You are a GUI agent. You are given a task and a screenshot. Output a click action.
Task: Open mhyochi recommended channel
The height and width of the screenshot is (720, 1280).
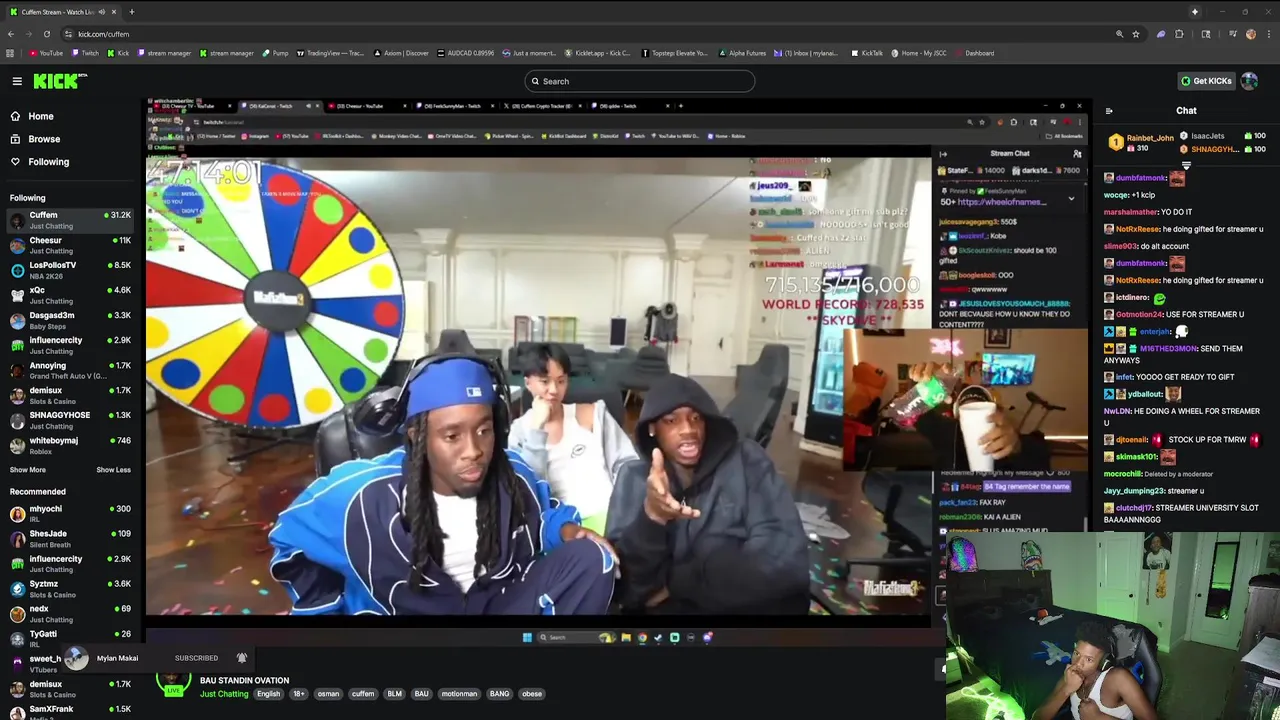point(70,514)
